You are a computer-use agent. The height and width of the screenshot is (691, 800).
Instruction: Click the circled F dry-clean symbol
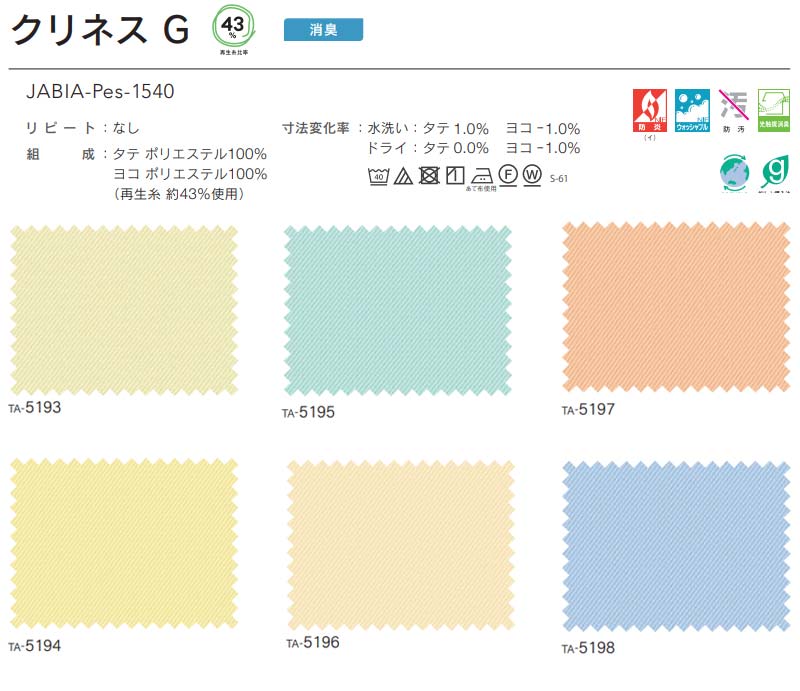click(x=507, y=175)
